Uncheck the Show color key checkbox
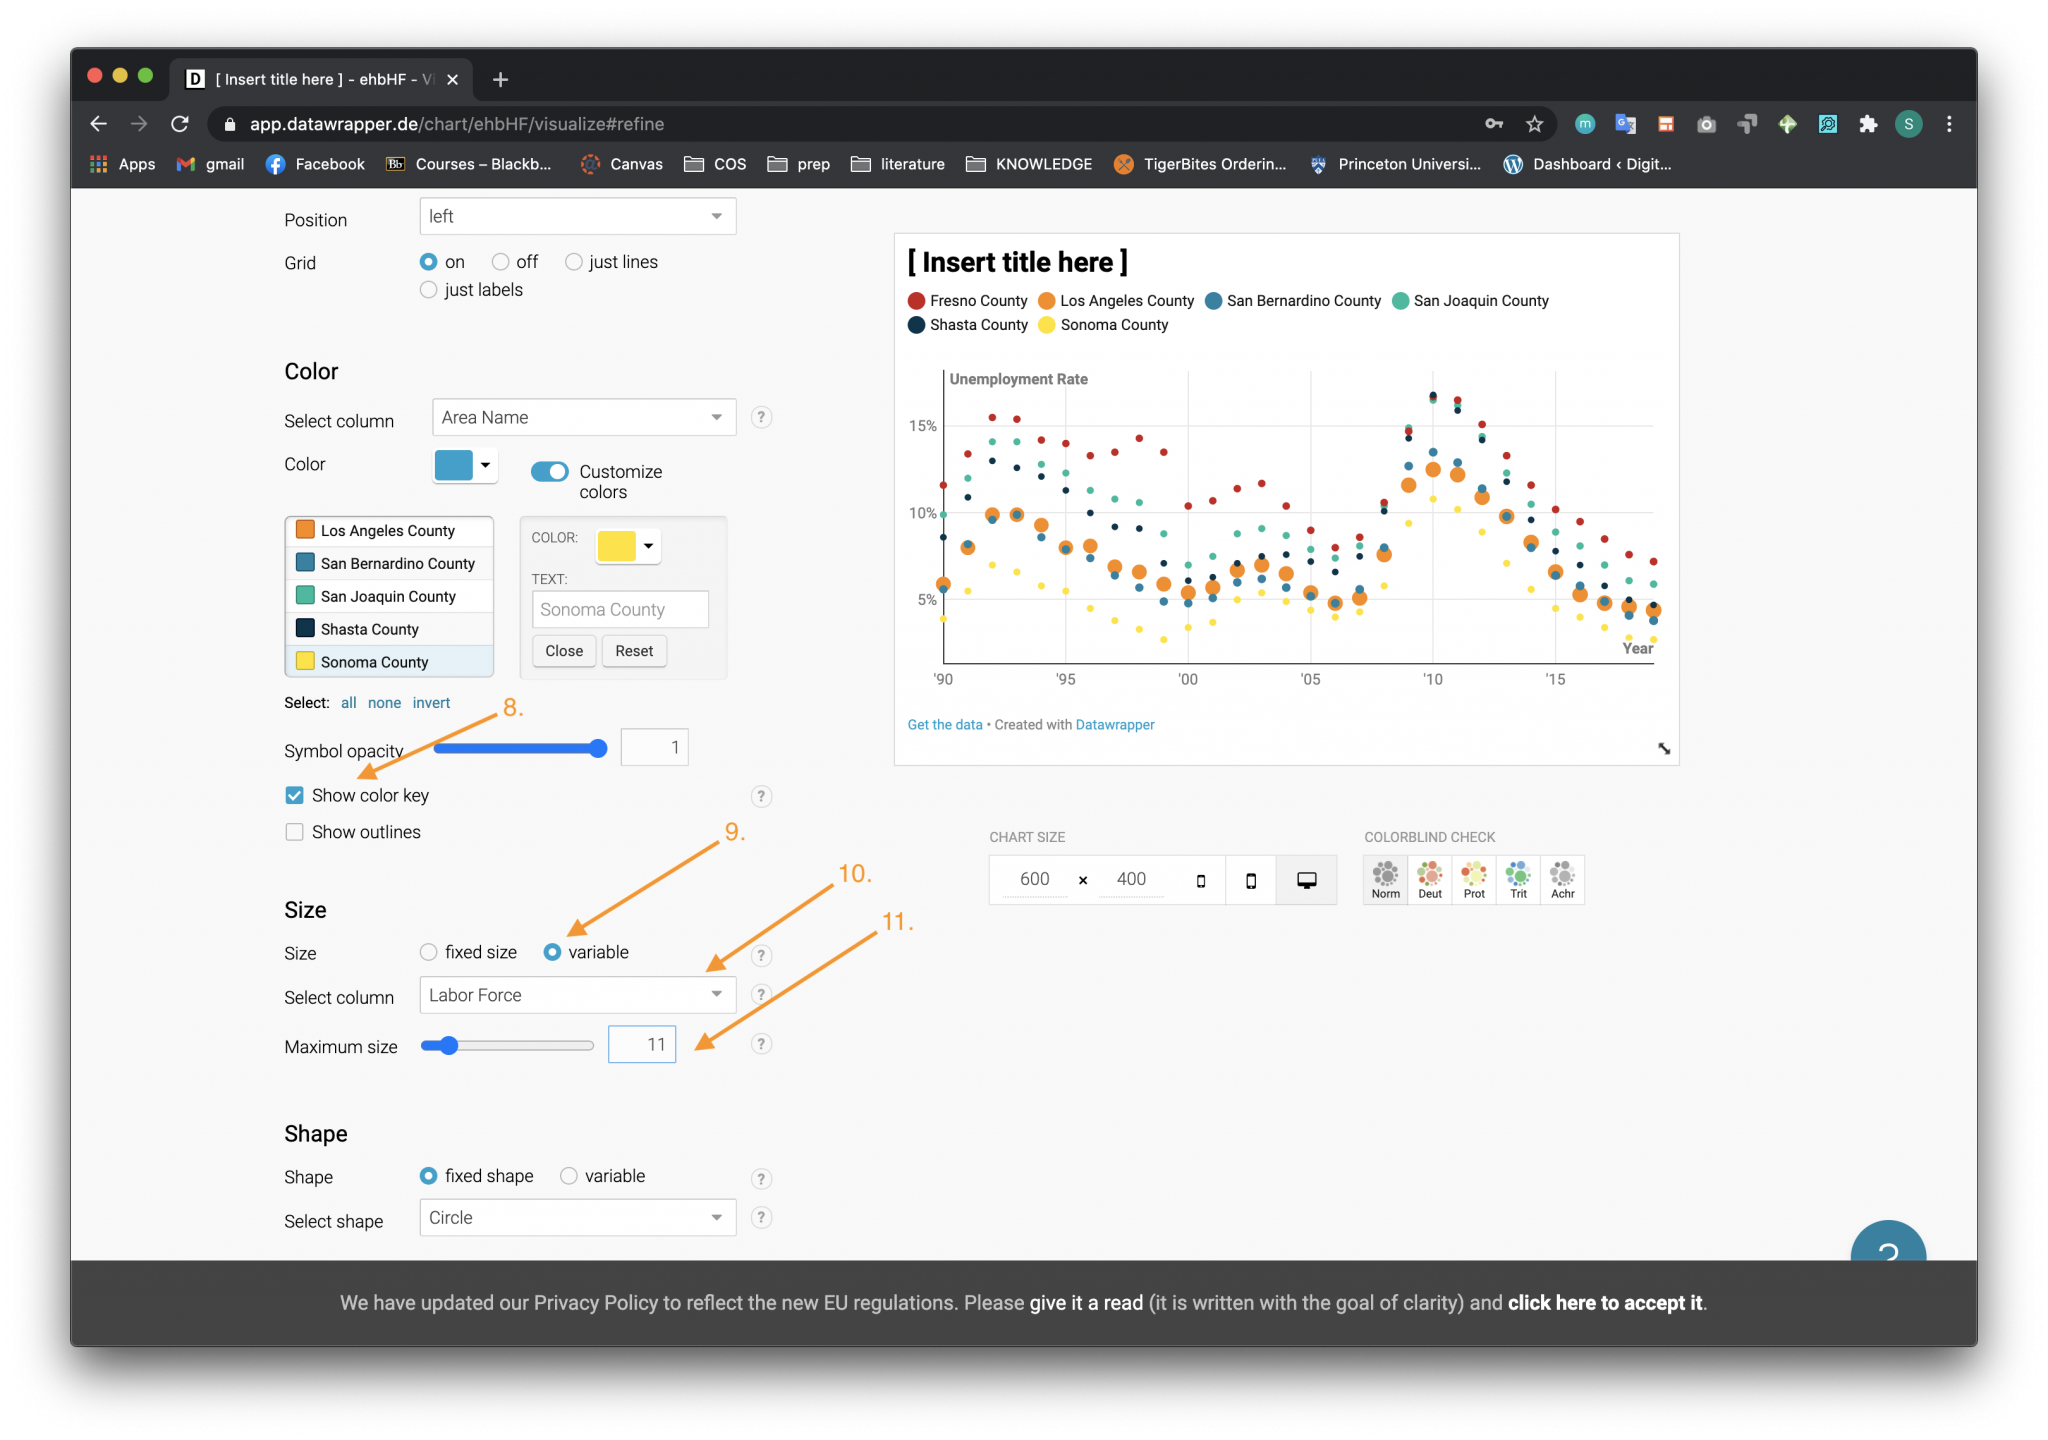 tap(294, 795)
